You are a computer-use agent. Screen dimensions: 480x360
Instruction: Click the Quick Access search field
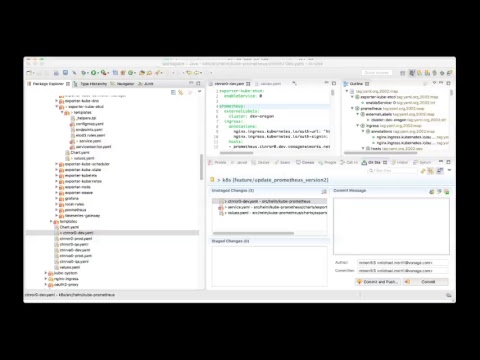click(x=377, y=73)
